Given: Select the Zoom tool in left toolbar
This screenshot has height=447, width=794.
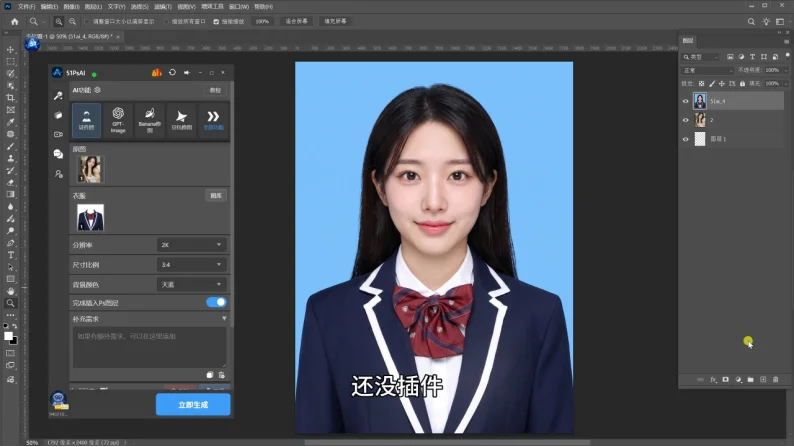Looking at the screenshot, I should click(10, 303).
